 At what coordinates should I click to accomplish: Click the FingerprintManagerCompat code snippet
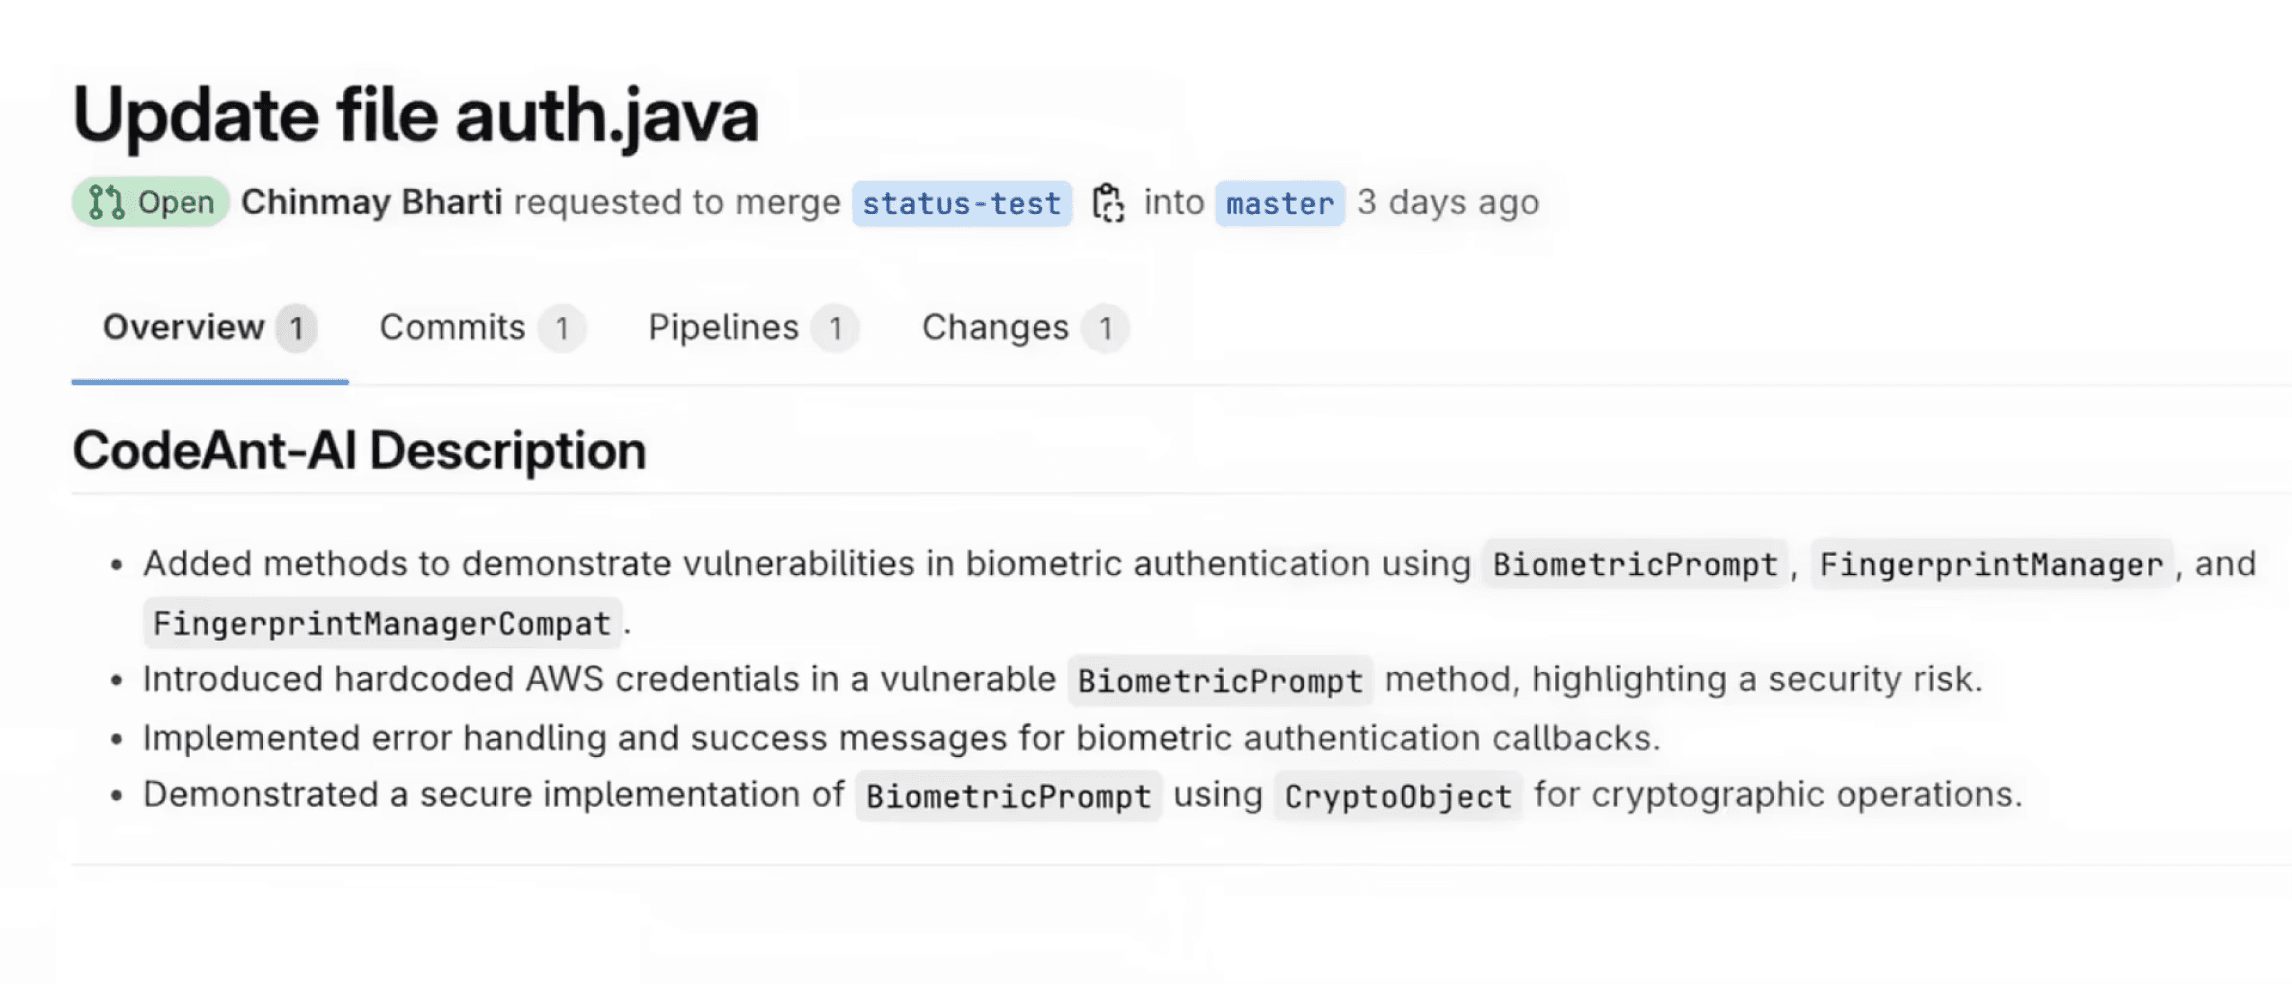click(382, 624)
